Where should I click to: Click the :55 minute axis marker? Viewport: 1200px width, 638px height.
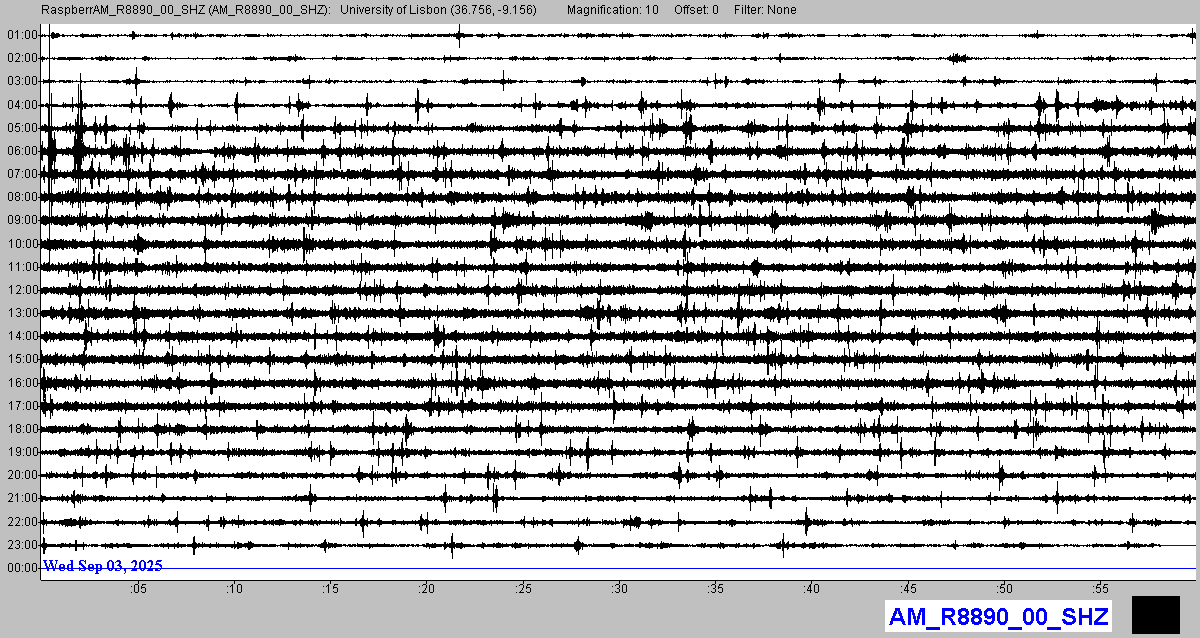click(1100, 589)
